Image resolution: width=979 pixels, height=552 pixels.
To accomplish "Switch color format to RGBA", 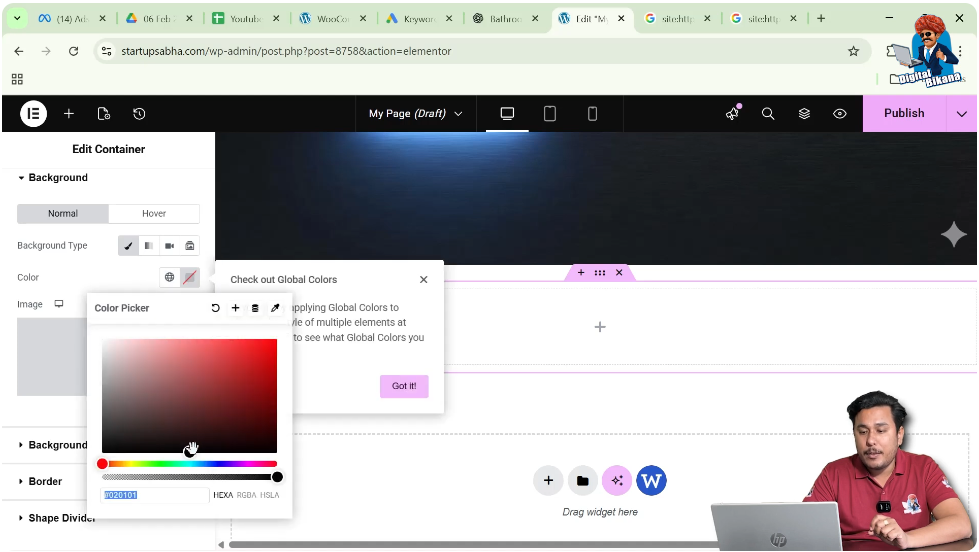I will [247, 495].
